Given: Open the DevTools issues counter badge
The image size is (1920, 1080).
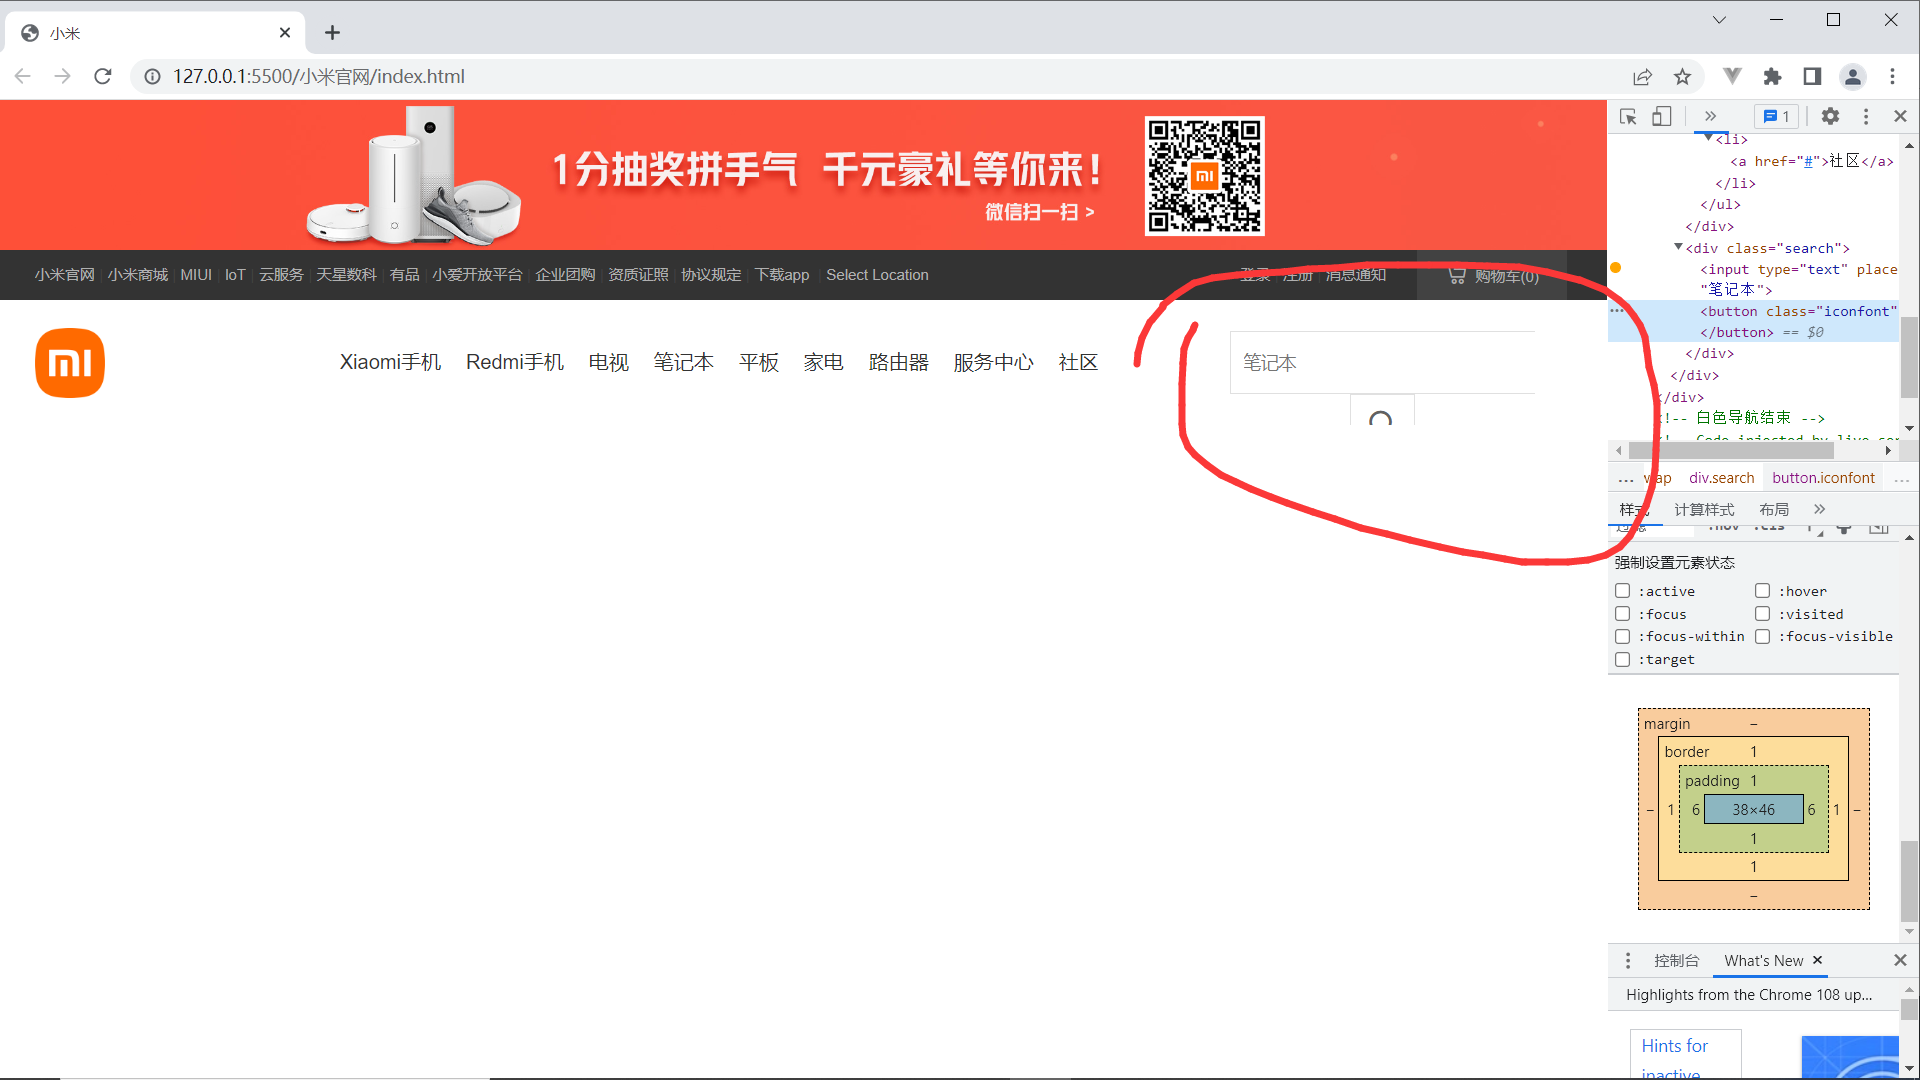Looking at the screenshot, I should tap(1777, 117).
